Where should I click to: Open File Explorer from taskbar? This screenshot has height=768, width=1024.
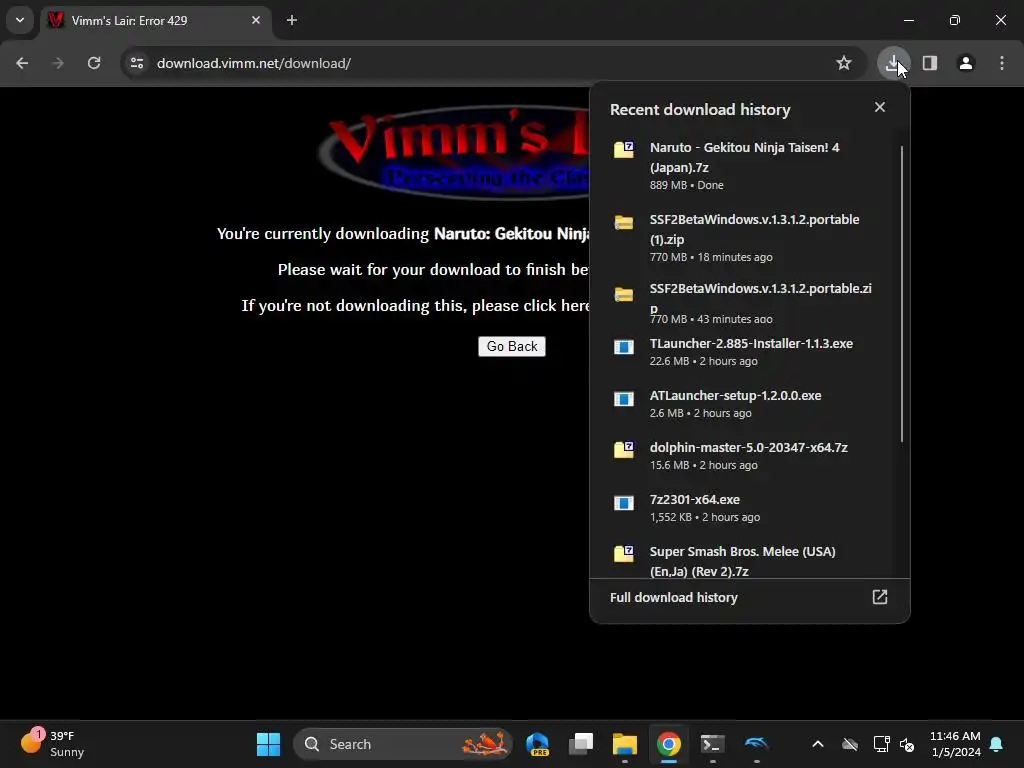point(624,744)
